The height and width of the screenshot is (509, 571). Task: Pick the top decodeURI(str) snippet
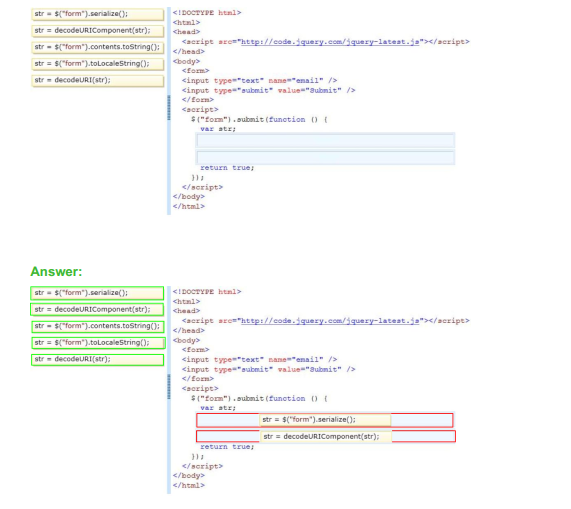click(97, 80)
